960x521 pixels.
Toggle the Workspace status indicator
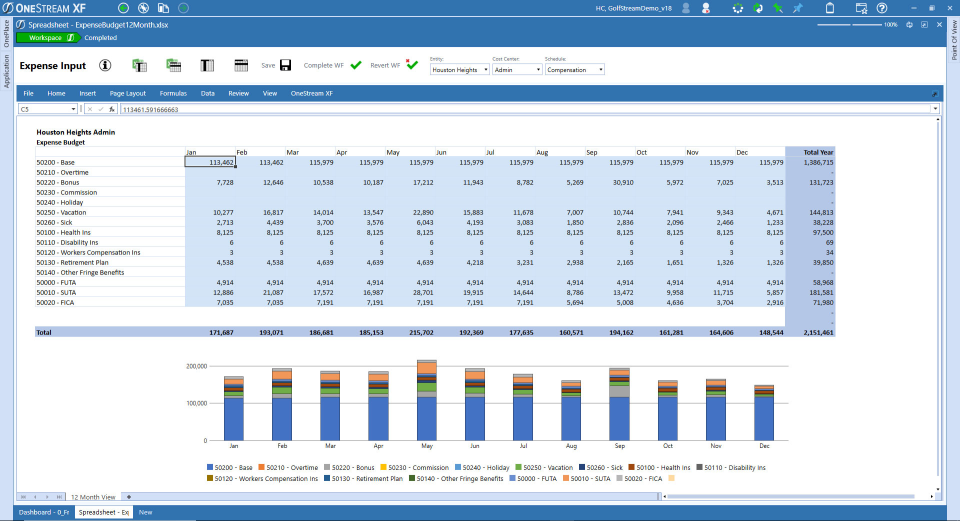47,38
